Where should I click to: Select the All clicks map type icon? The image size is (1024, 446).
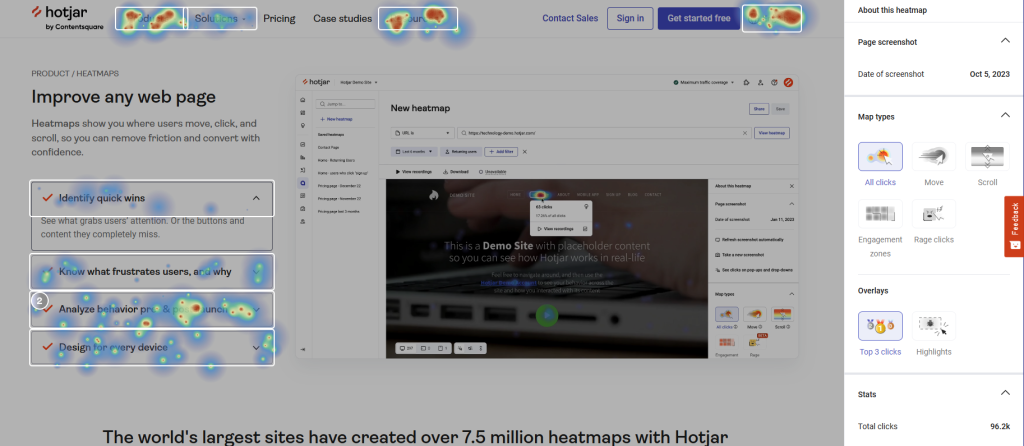[880, 157]
